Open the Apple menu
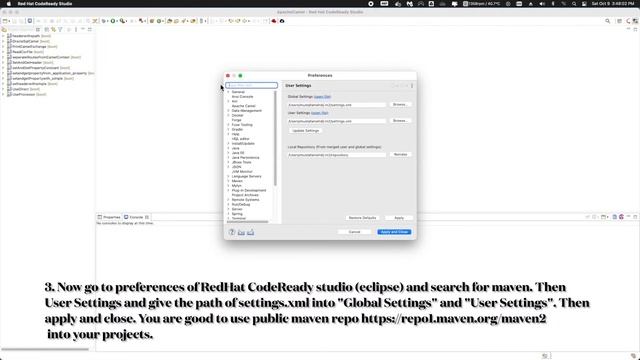Image resolution: width=640 pixels, height=360 pixels. 9,4
